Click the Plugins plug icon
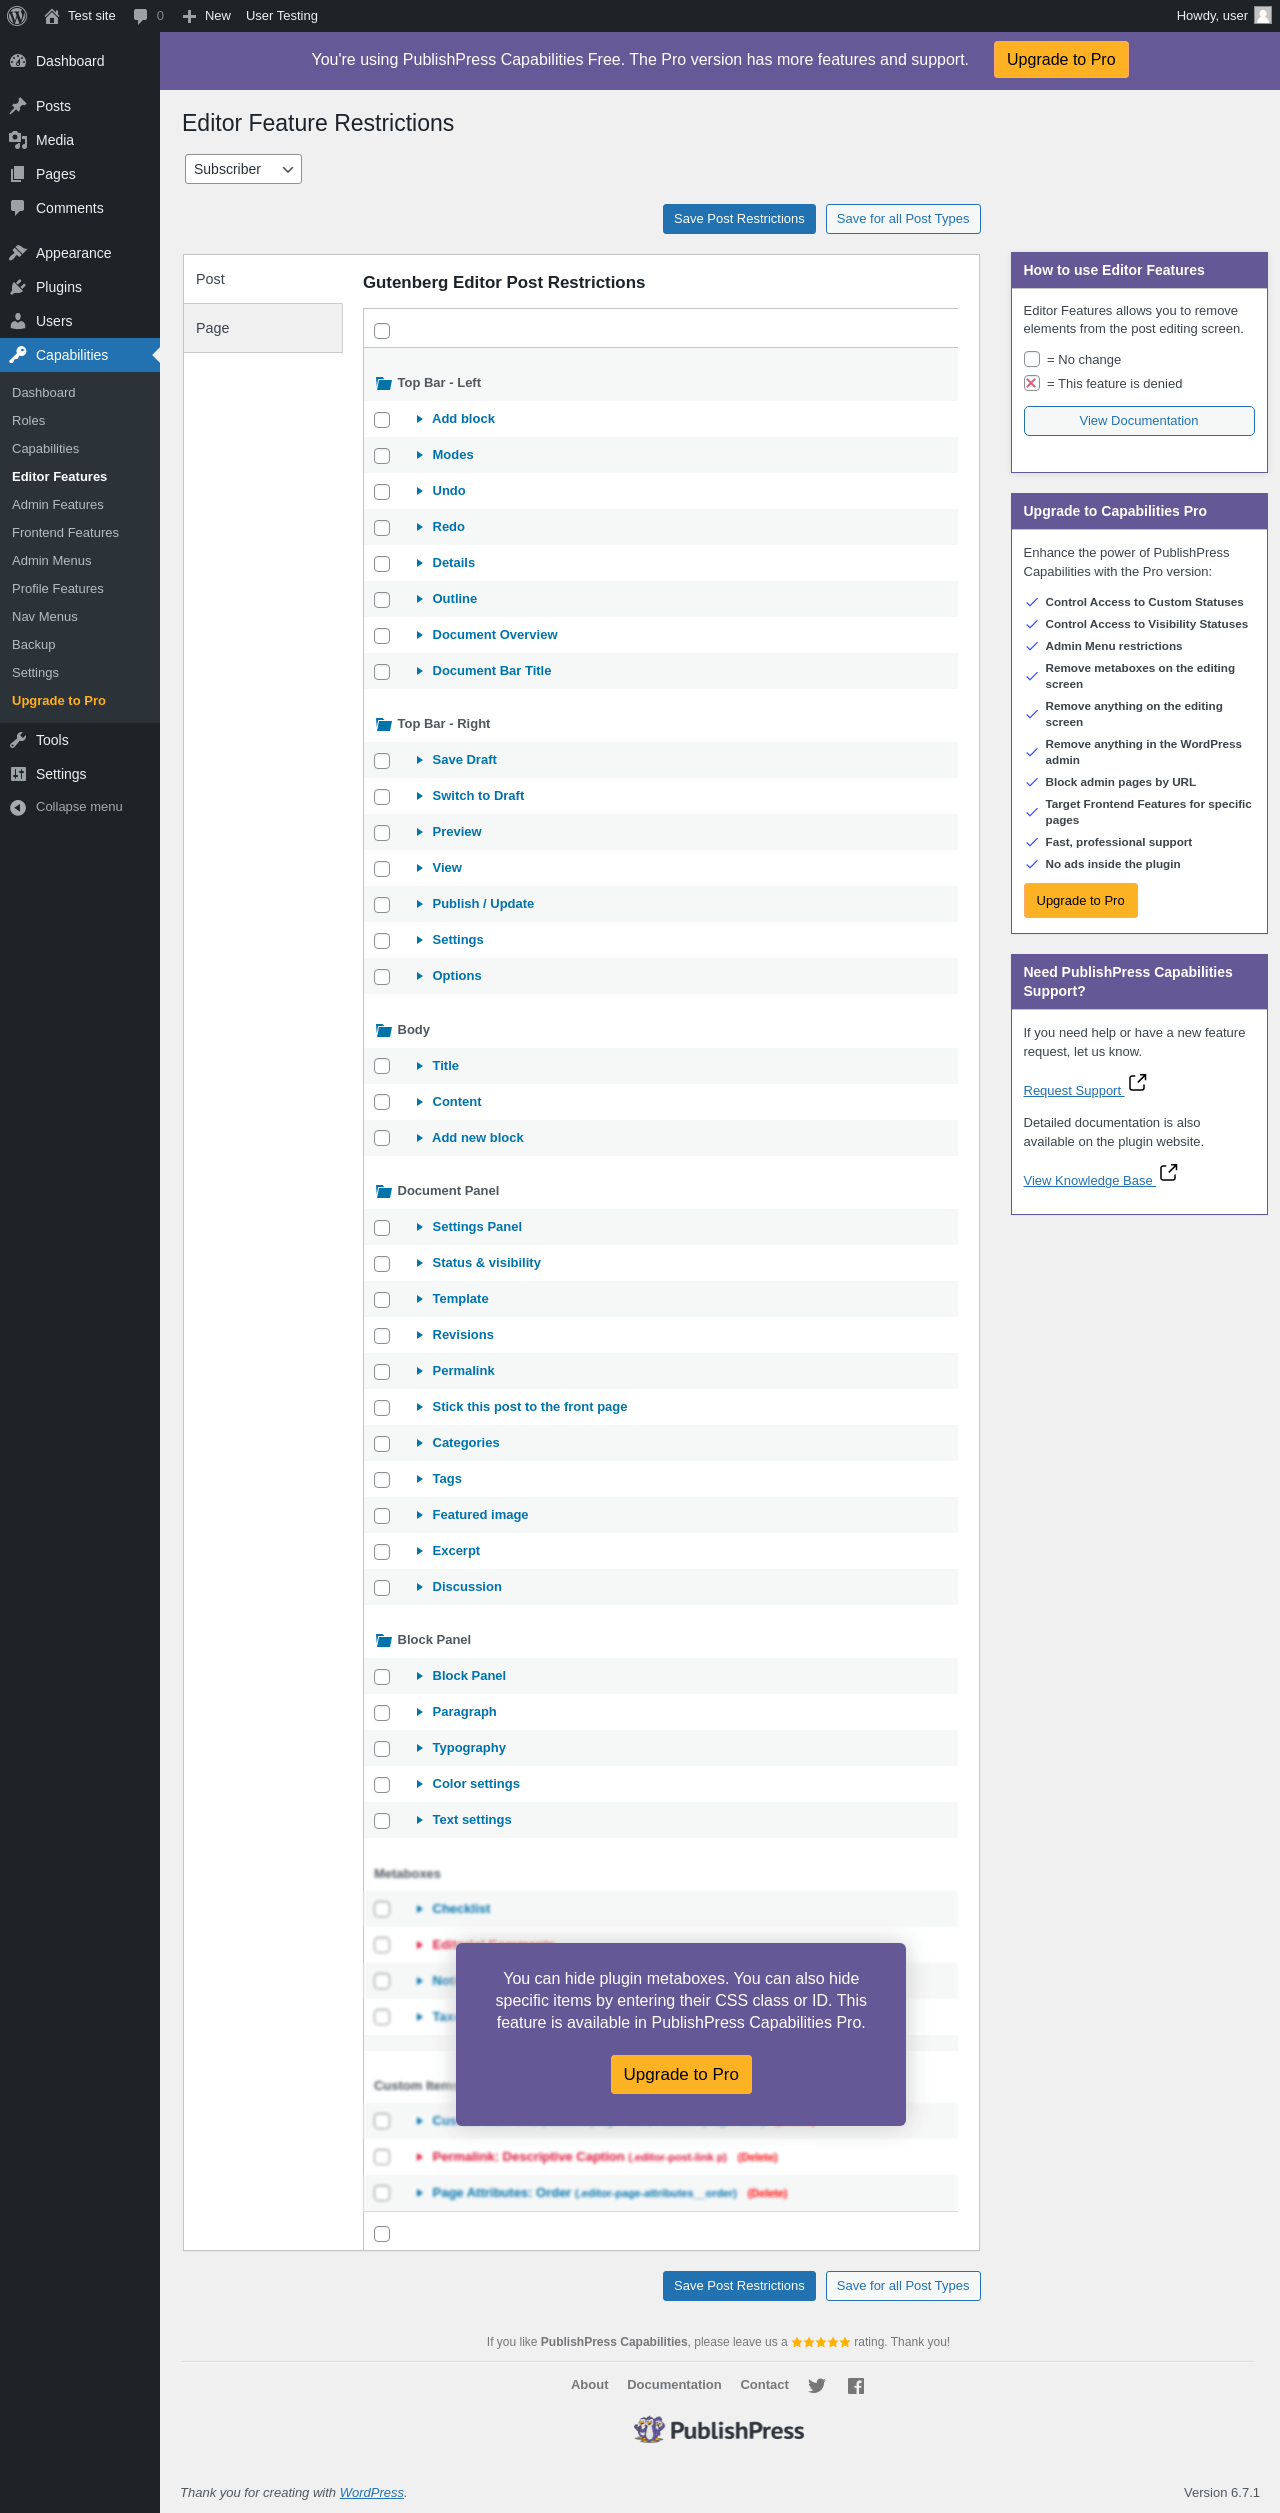The width and height of the screenshot is (1280, 2513). tap(18, 287)
